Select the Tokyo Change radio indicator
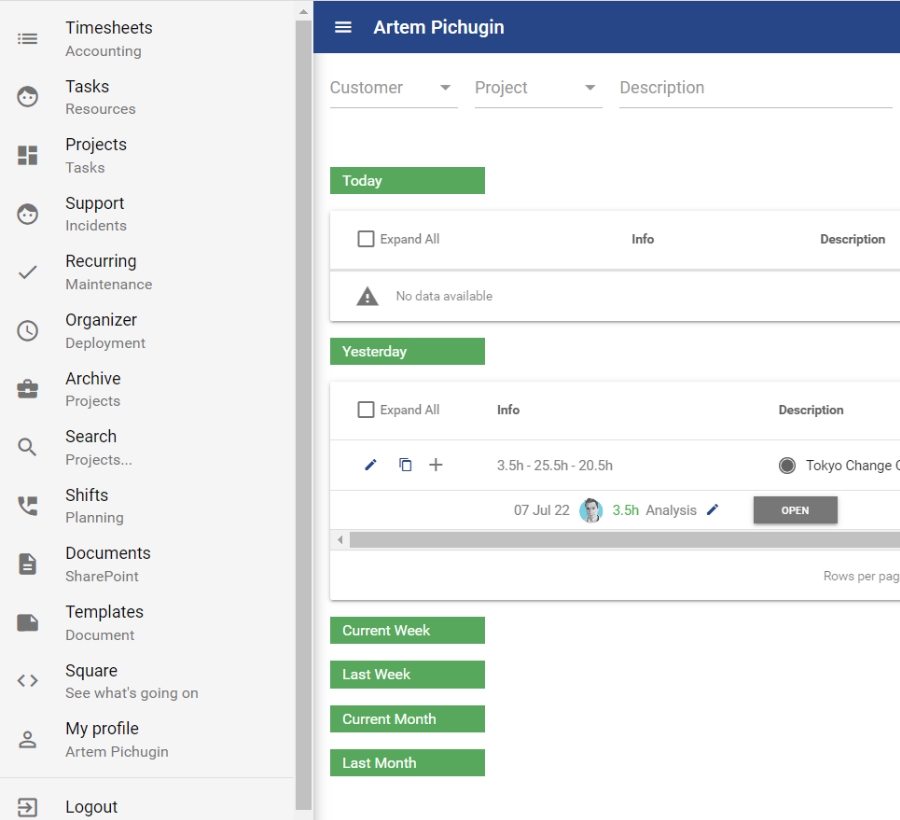Image resolution: width=900 pixels, height=820 pixels. [x=787, y=465]
